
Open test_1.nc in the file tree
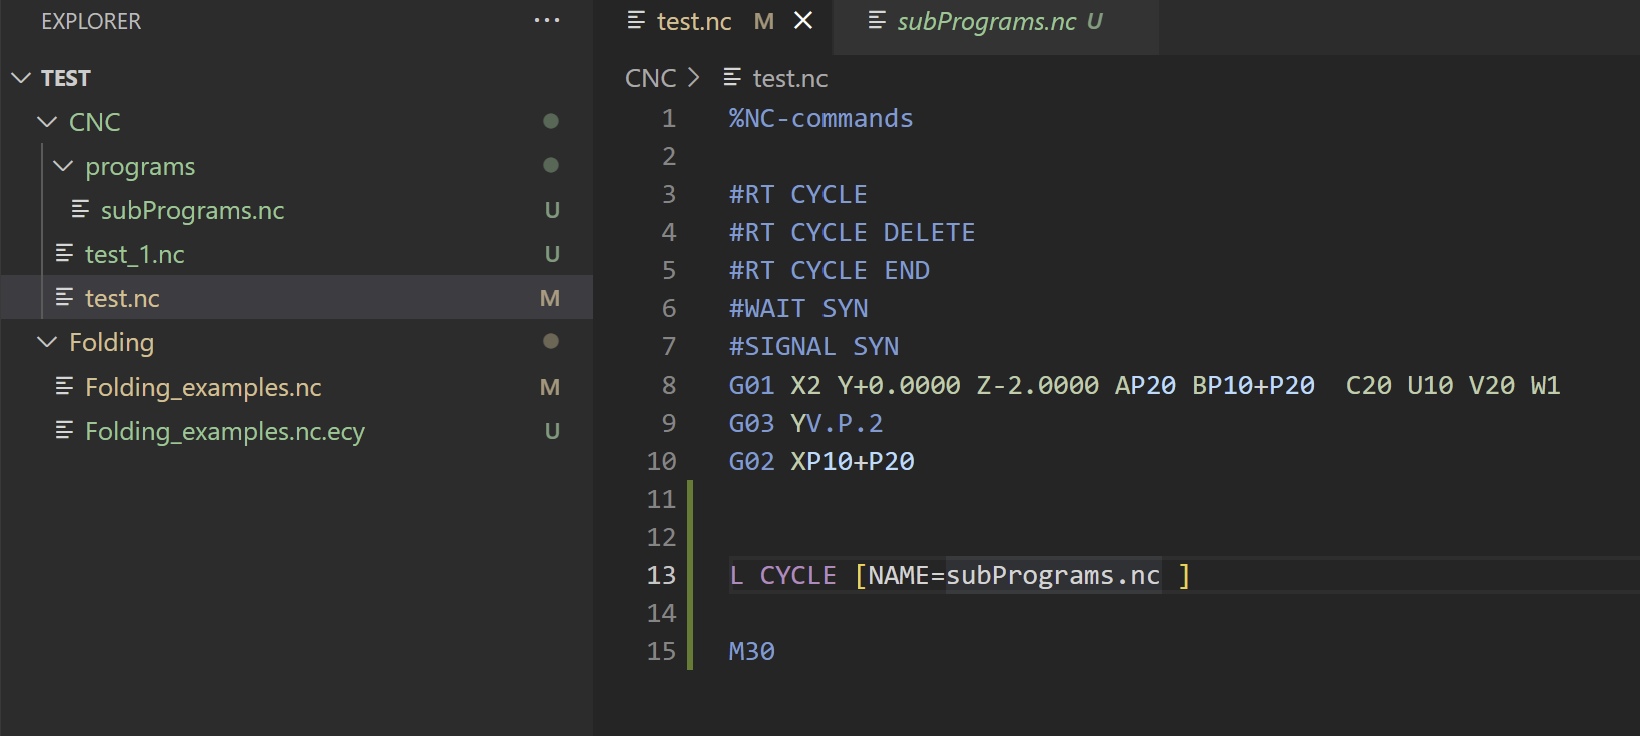pyautogui.click(x=135, y=254)
